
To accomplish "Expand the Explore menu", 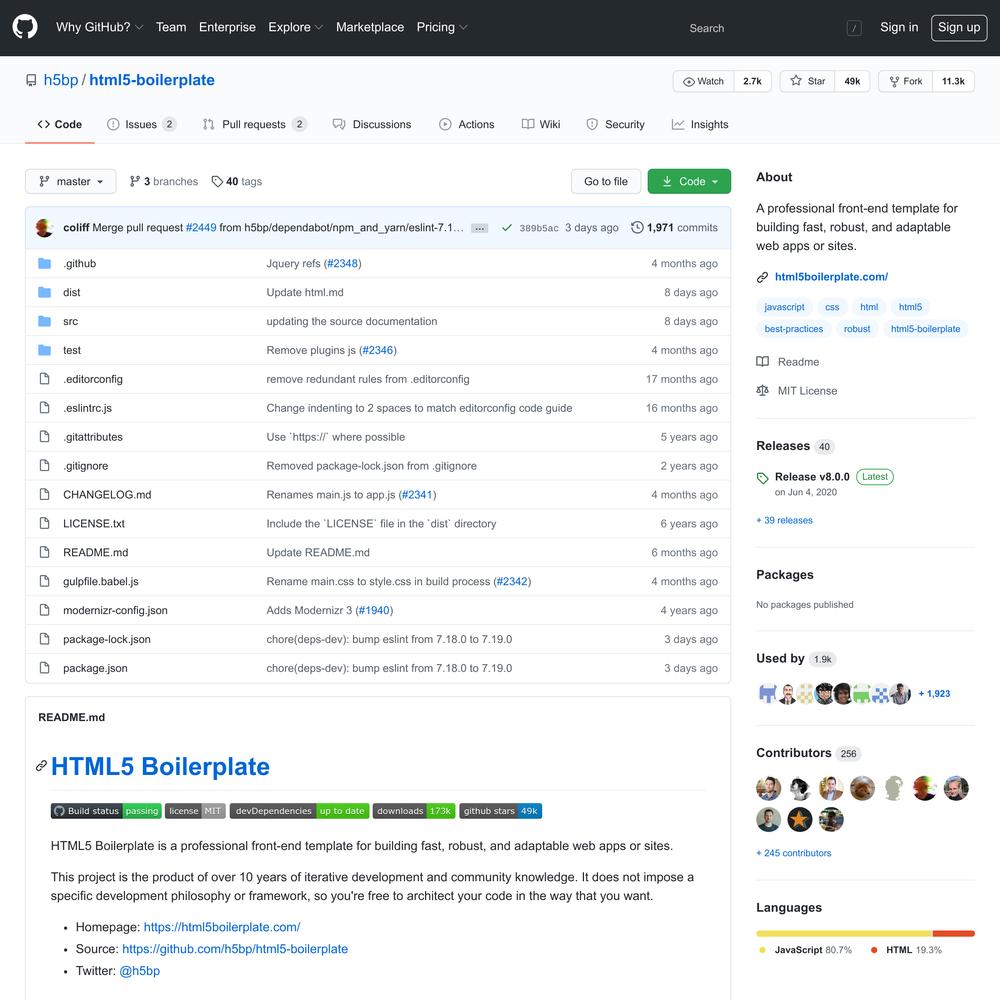I will tap(295, 27).
